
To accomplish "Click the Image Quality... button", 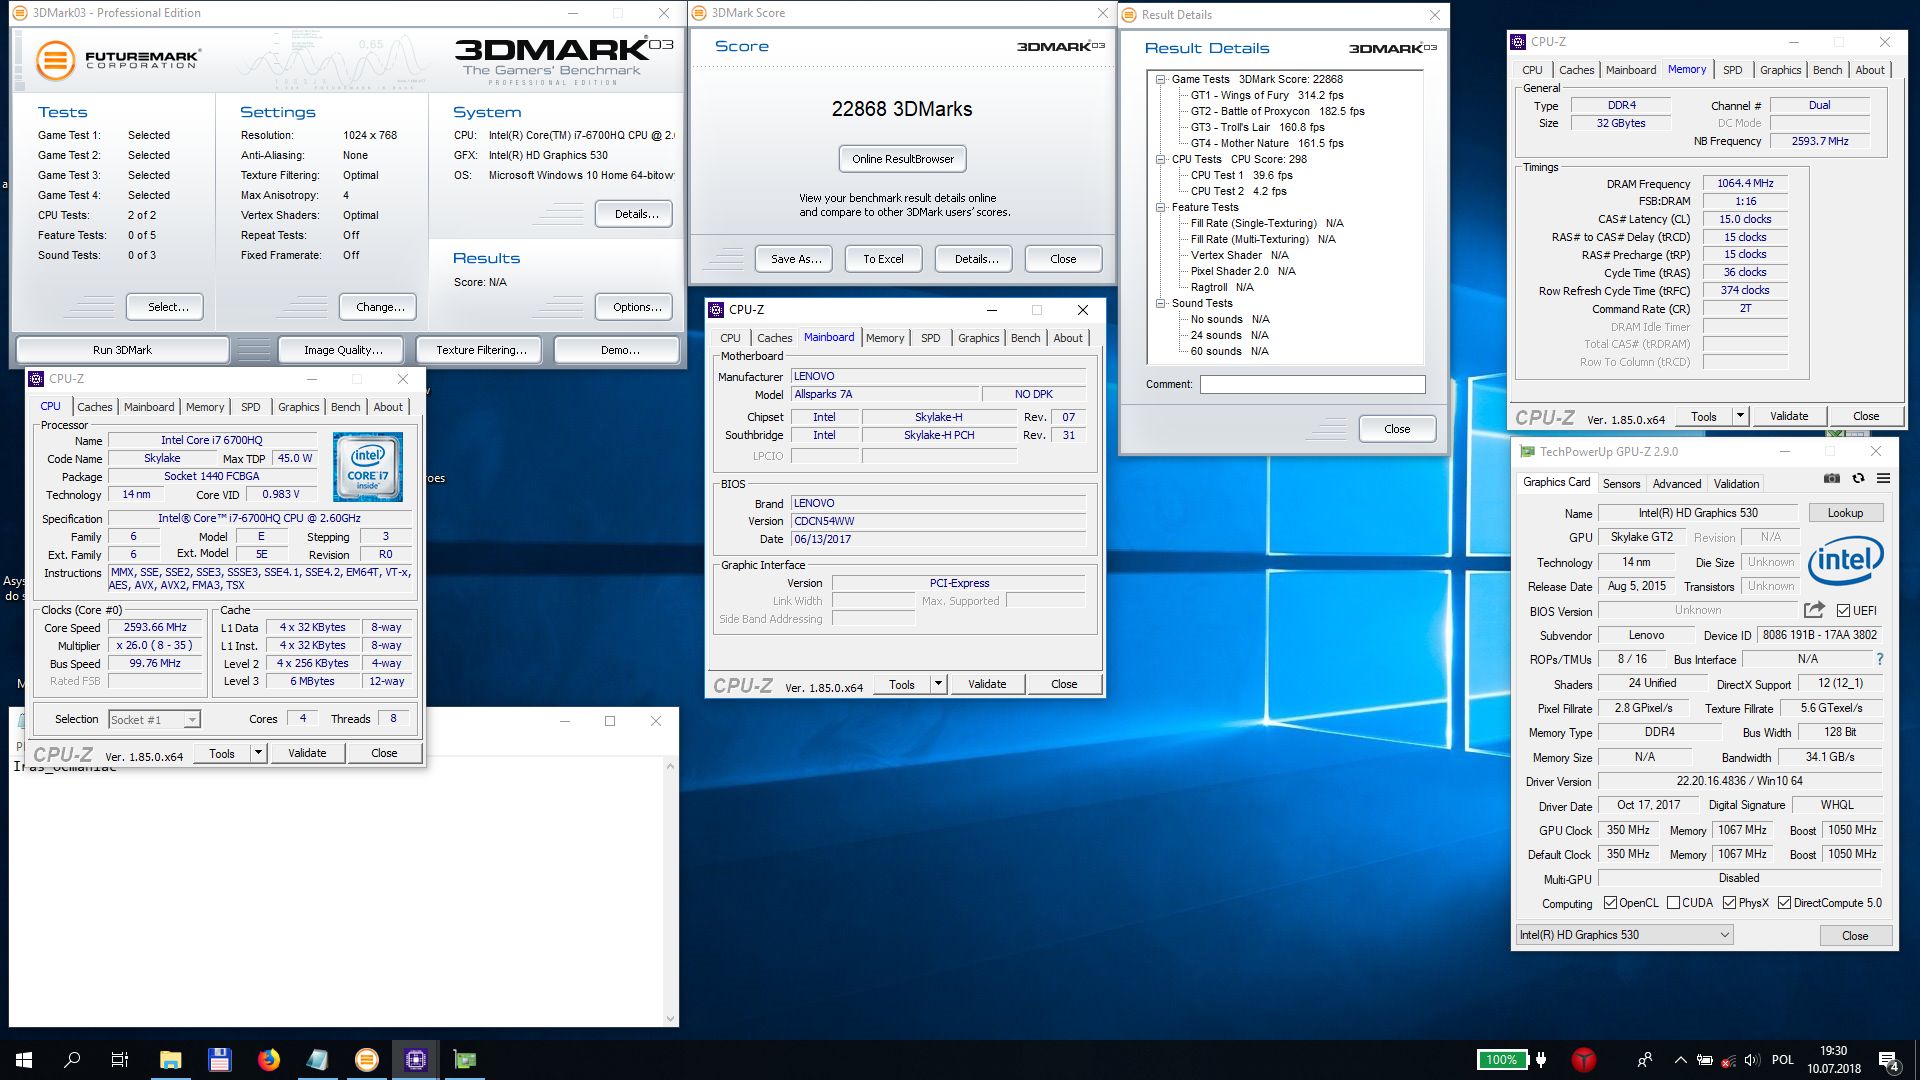I will [x=343, y=350].
